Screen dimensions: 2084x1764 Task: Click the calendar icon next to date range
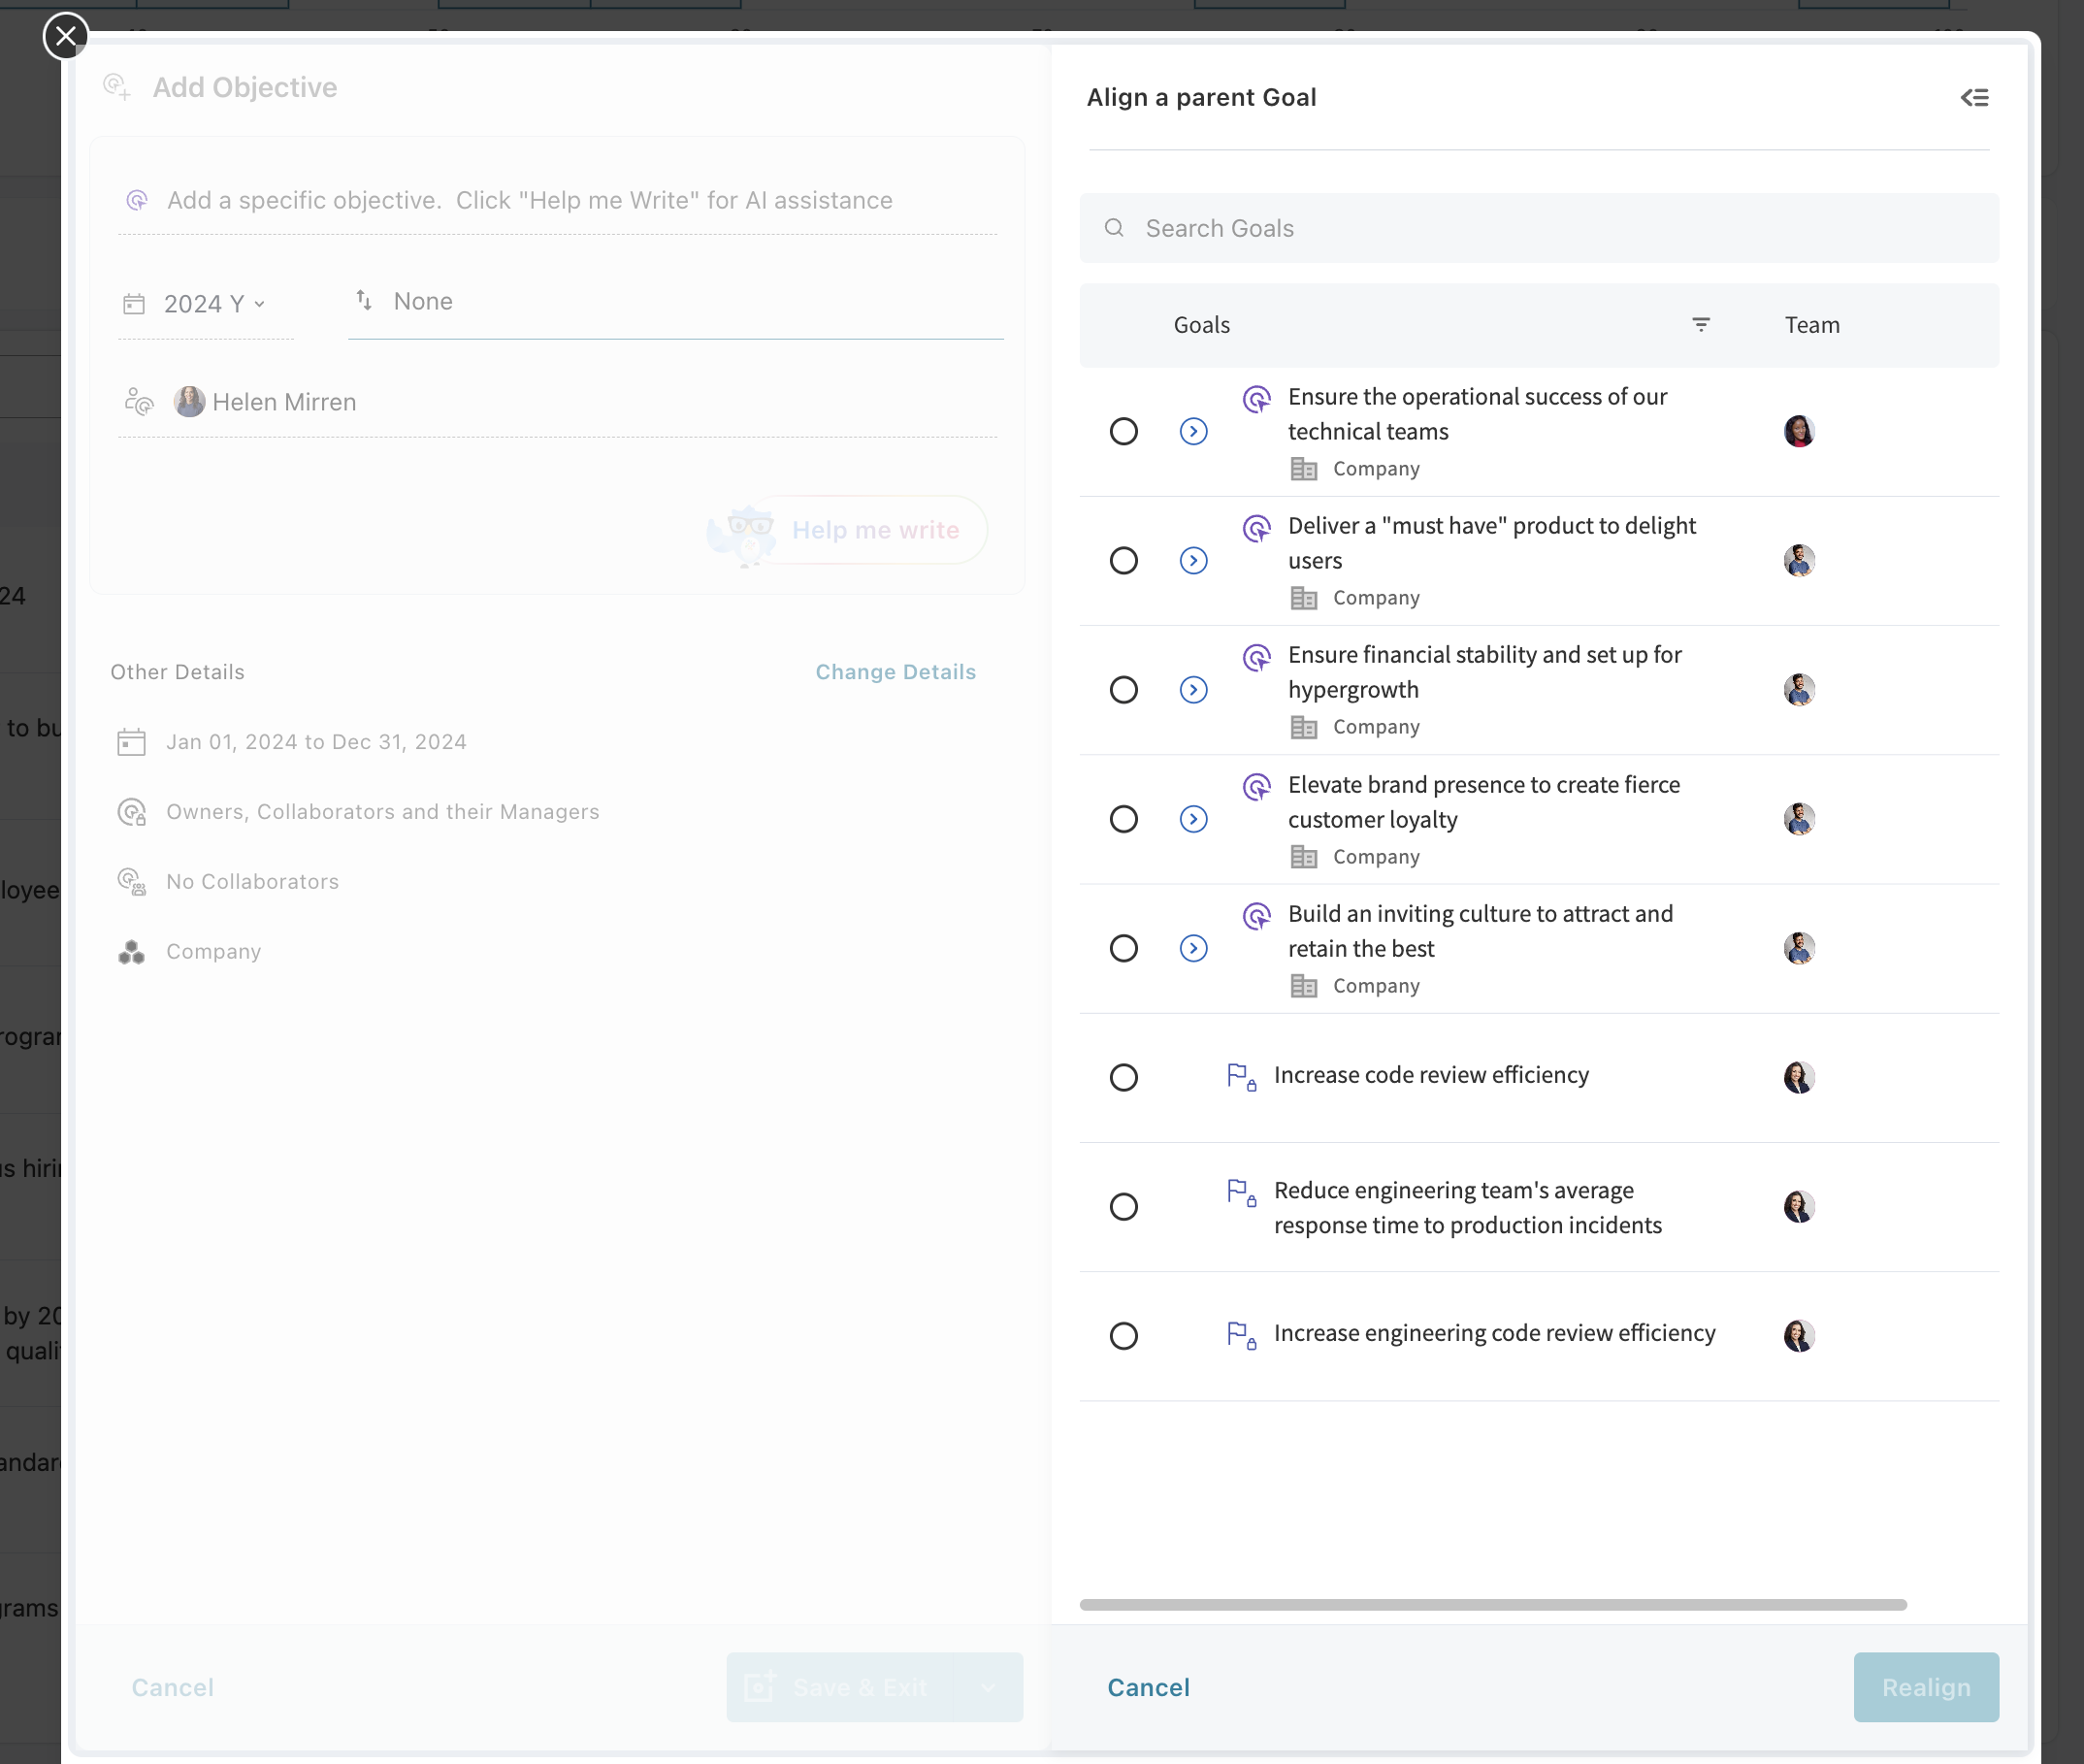pyautogui.click(x=131, y=742)
